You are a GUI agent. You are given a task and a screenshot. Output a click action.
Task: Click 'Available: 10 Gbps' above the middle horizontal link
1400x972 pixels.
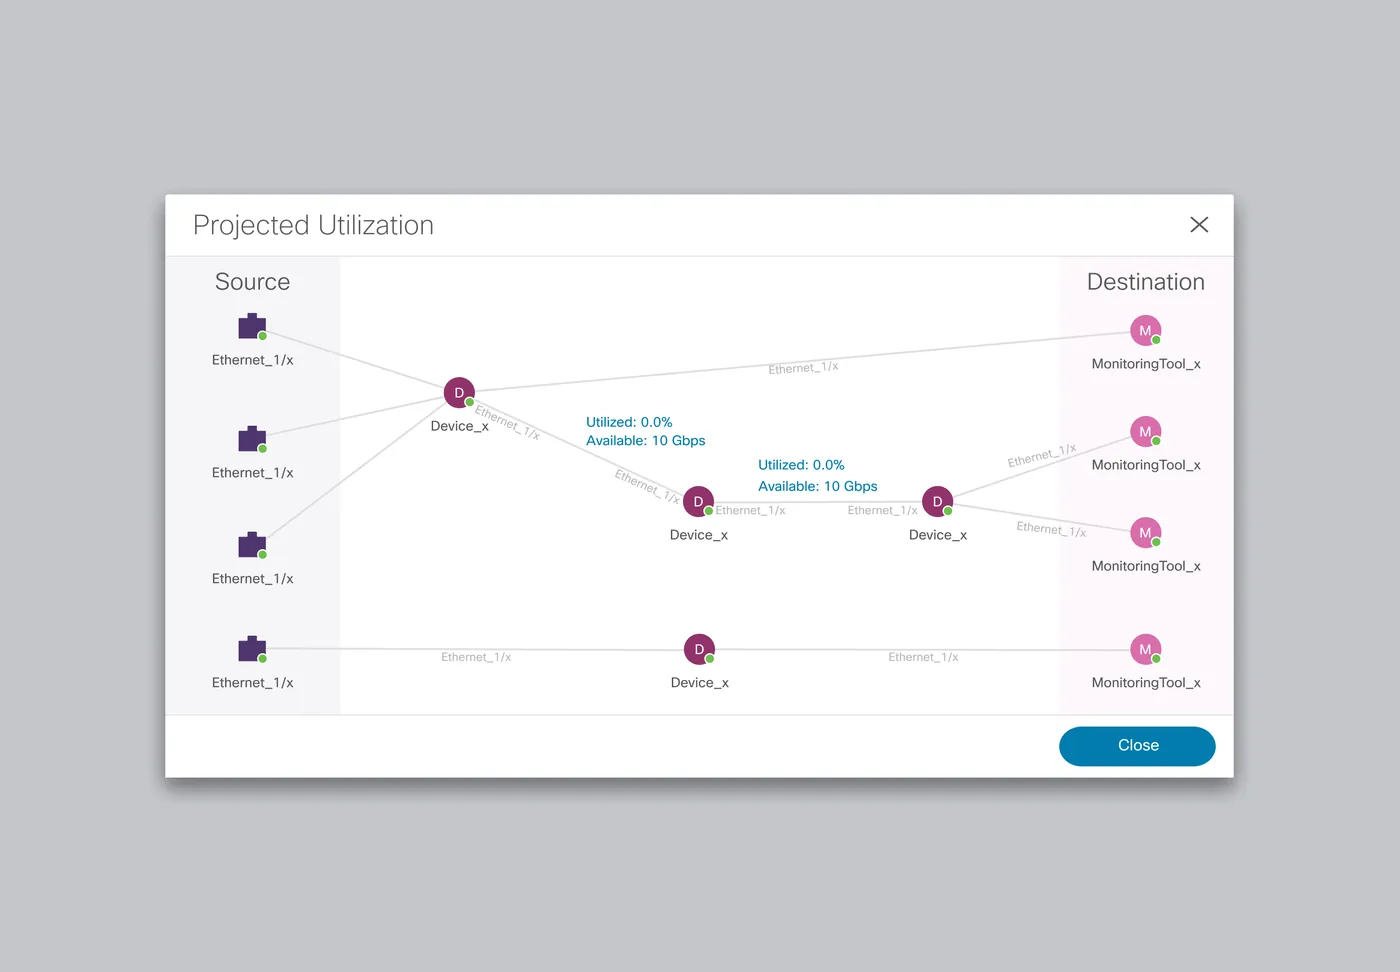tap(818, 486)
